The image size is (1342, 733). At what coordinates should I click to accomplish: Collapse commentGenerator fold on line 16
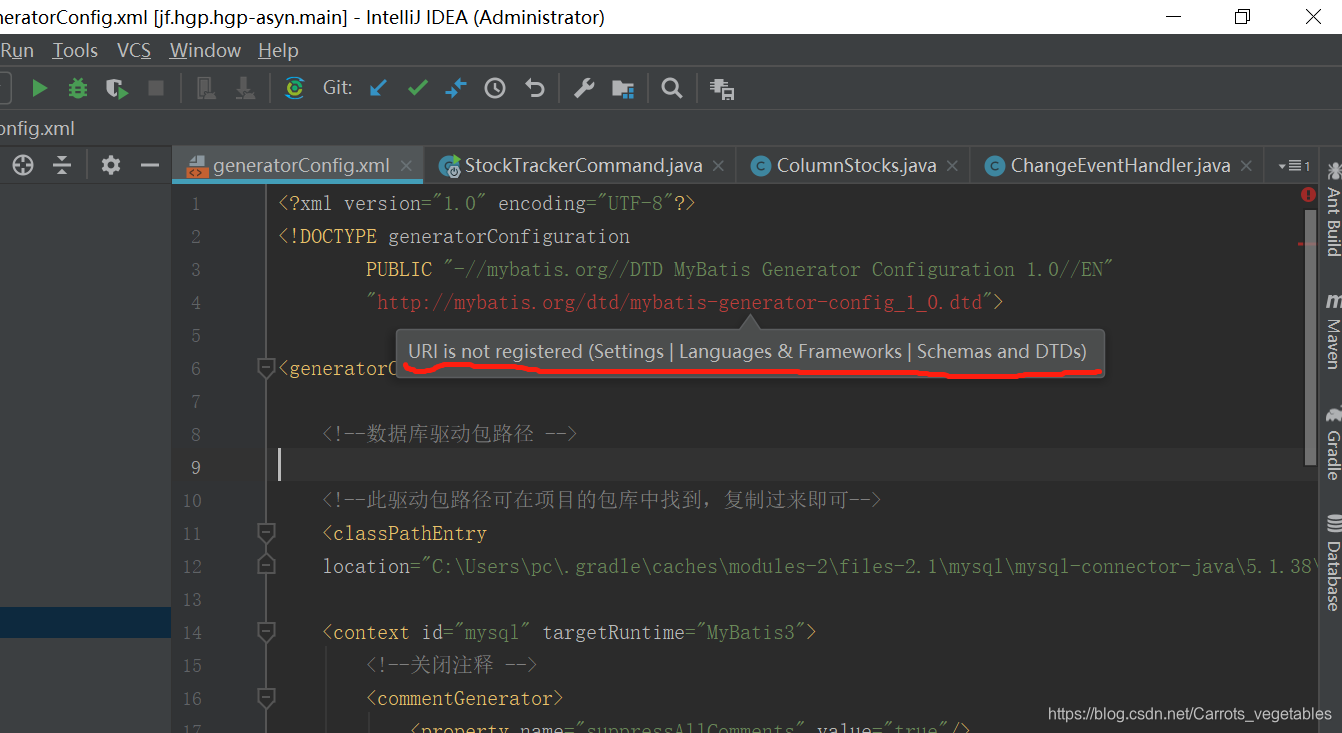pos(266,698)
